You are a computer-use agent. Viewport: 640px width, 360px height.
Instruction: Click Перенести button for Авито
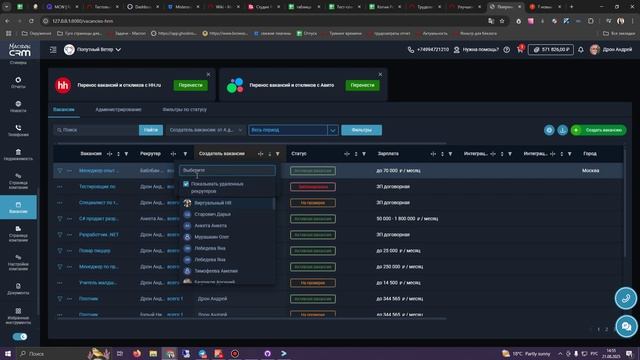click(362, 85)
